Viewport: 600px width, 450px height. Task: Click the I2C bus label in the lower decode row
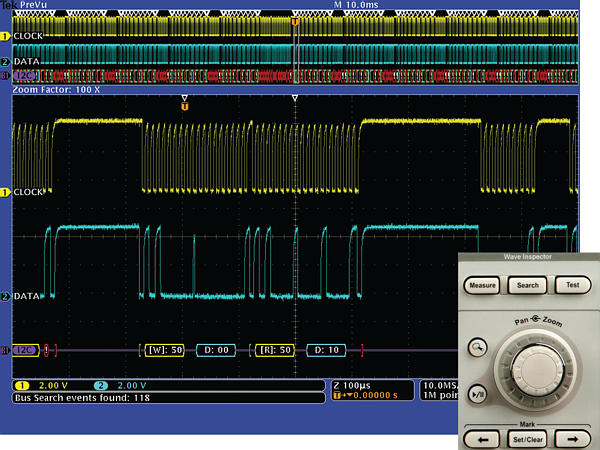[x=26, y=350]
